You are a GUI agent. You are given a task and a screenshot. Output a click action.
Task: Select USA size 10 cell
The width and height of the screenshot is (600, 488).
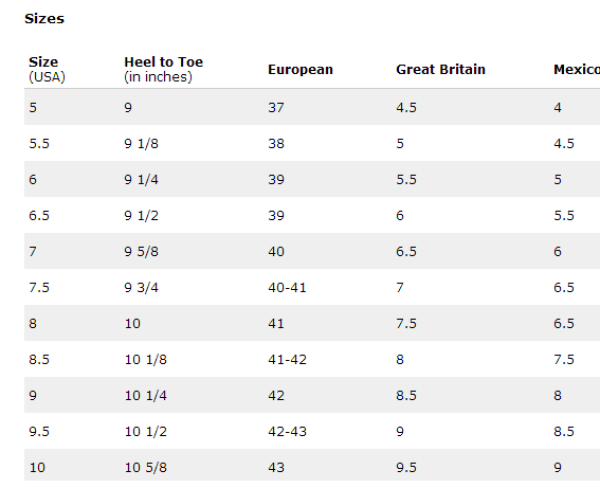pos(37,467)
